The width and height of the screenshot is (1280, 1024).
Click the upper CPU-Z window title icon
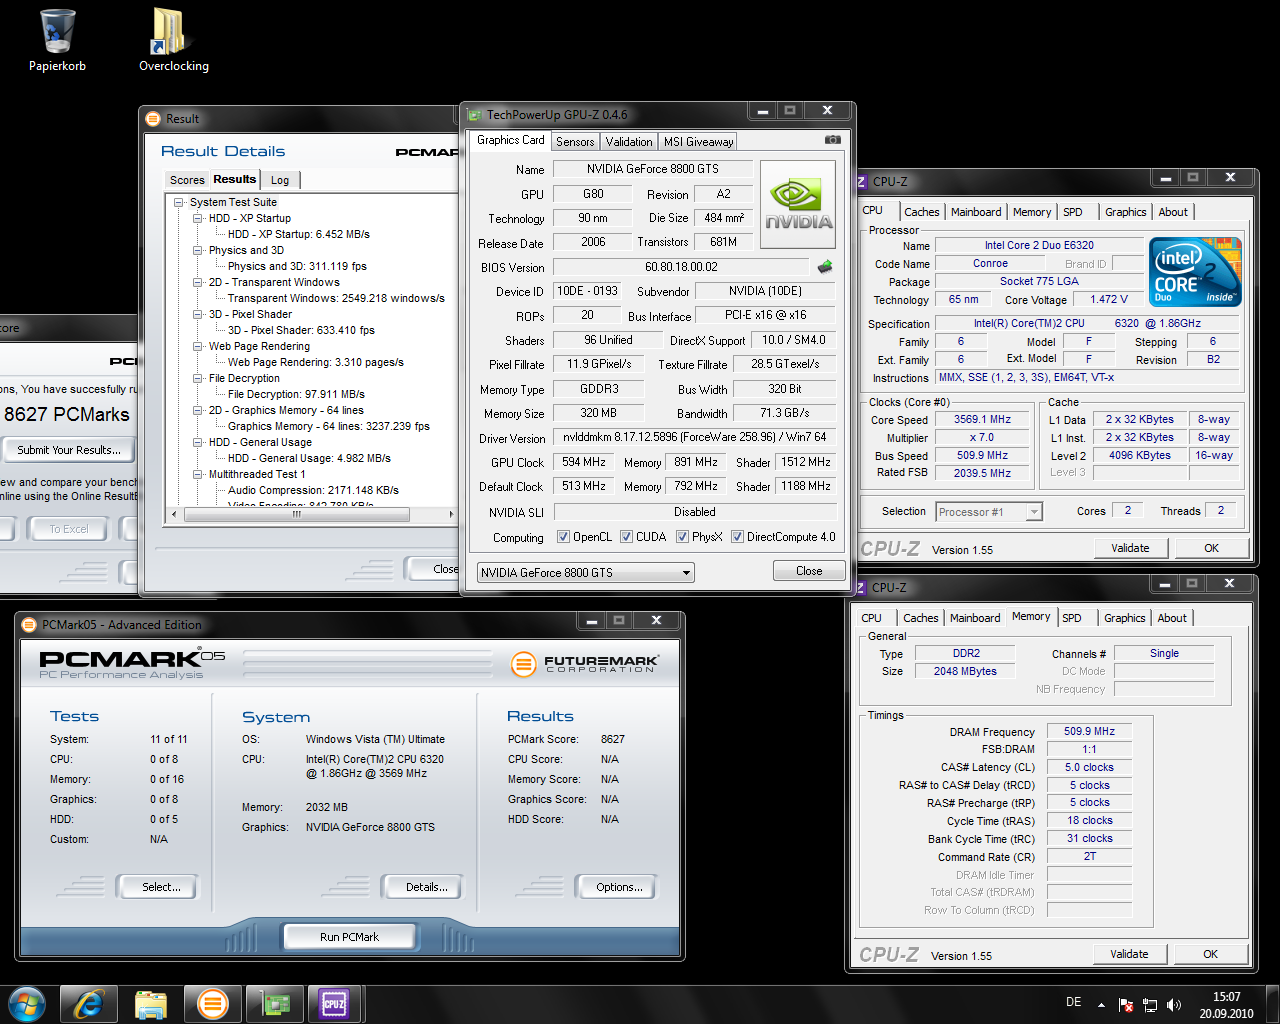click(861, 181)
